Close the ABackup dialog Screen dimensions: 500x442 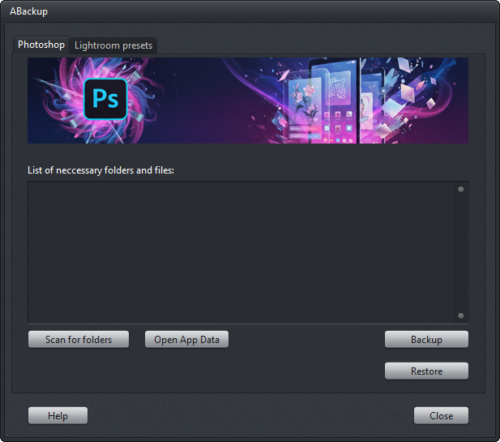click(441, 416)
